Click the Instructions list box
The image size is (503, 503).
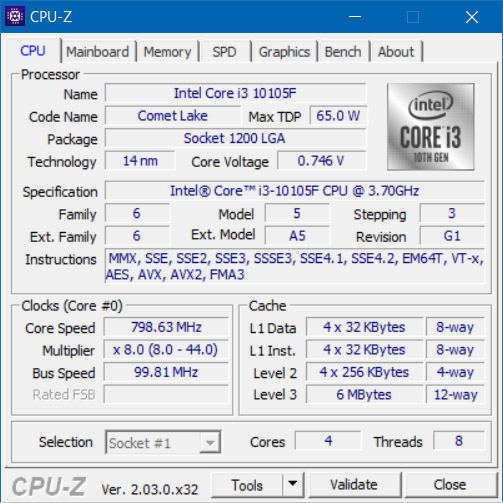pos(295,266)
